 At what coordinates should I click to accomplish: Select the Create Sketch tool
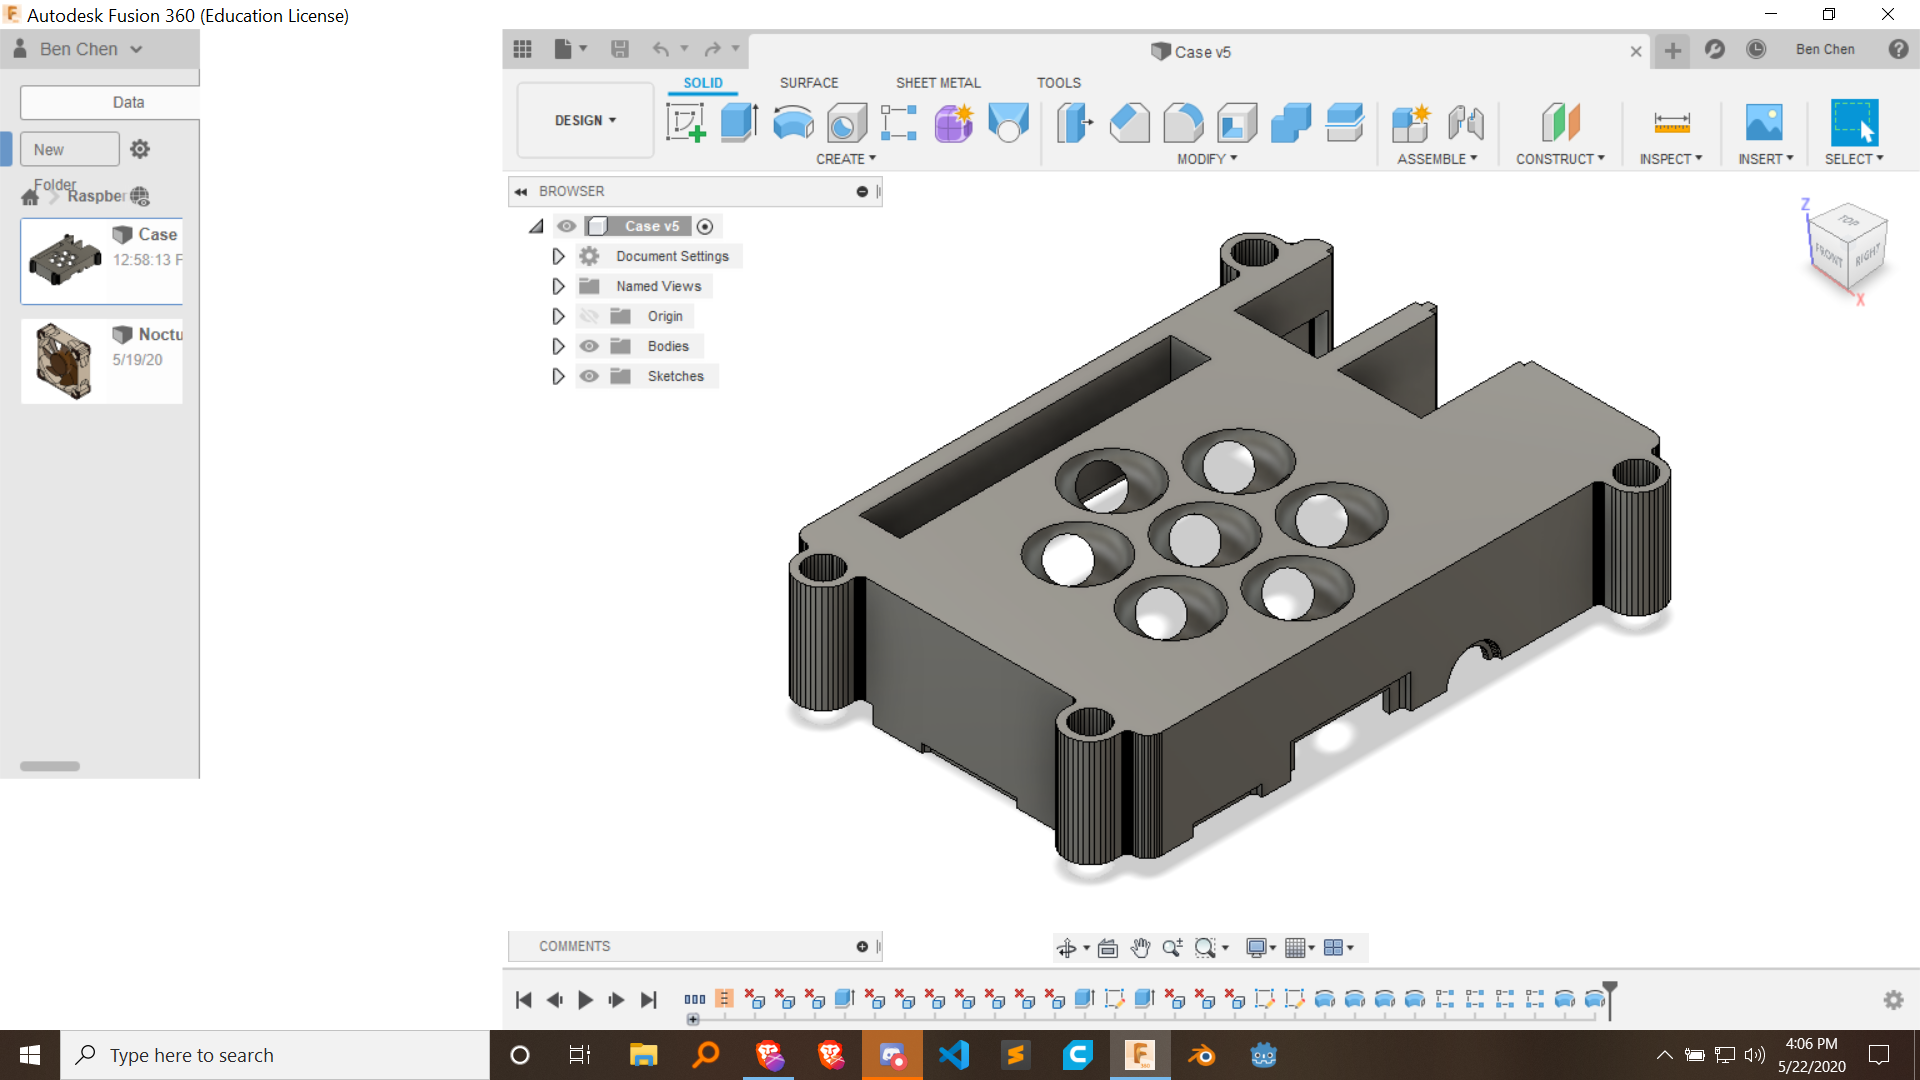[x=686, y=123]
